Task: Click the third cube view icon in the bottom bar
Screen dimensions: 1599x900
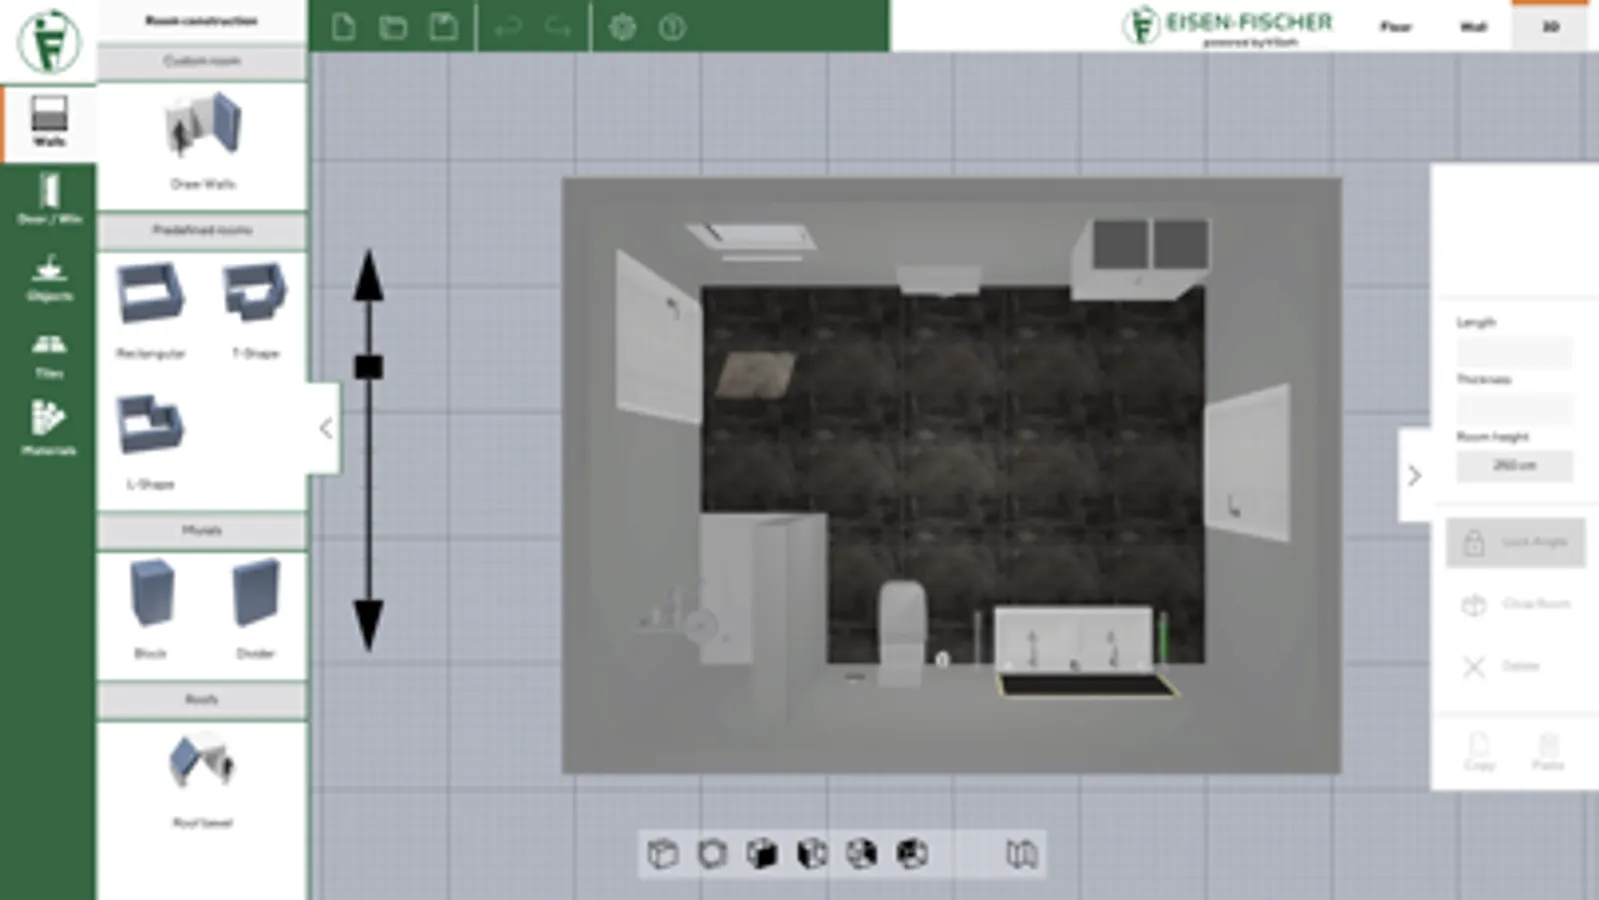Action: [762, 854]
